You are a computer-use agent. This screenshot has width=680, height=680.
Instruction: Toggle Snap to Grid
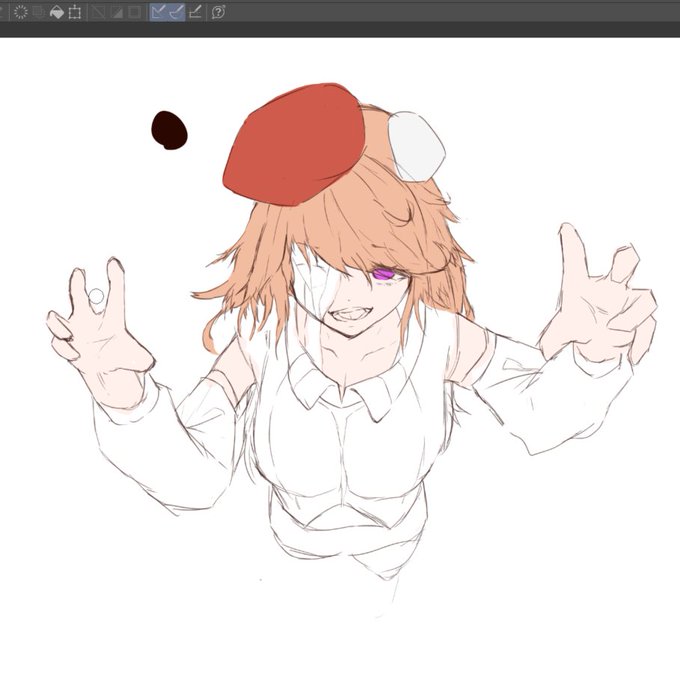click(195, 12)
